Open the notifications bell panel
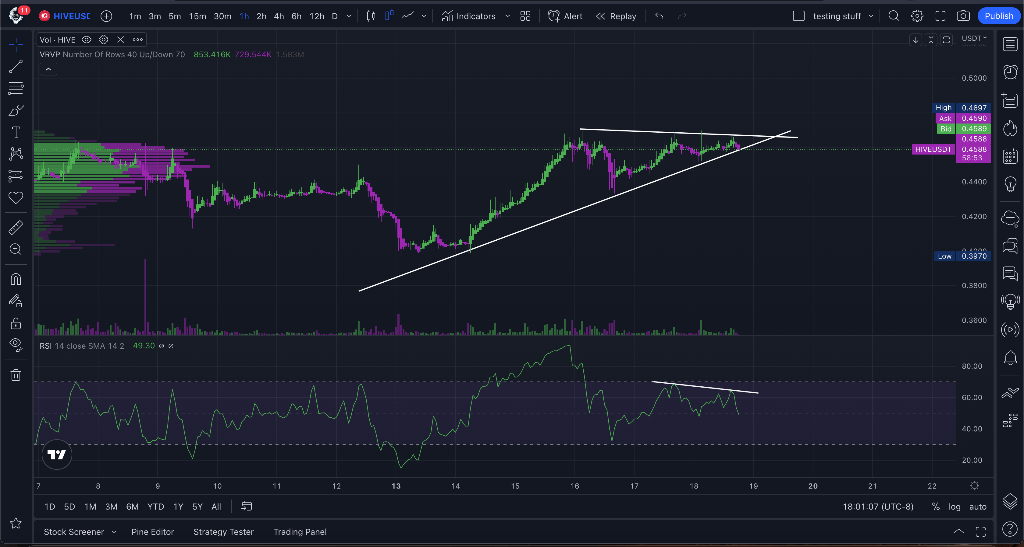1024x547 pixels. click(x=1010, y=358)
